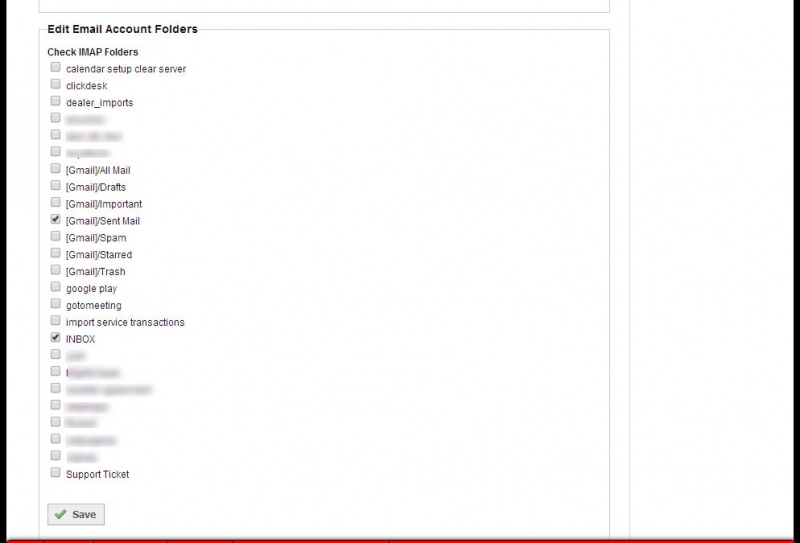This screenshot has width=800, height=543.
Task: Click the green checkmark on Save
Action: pyautogui.click(x=60, y=514)
